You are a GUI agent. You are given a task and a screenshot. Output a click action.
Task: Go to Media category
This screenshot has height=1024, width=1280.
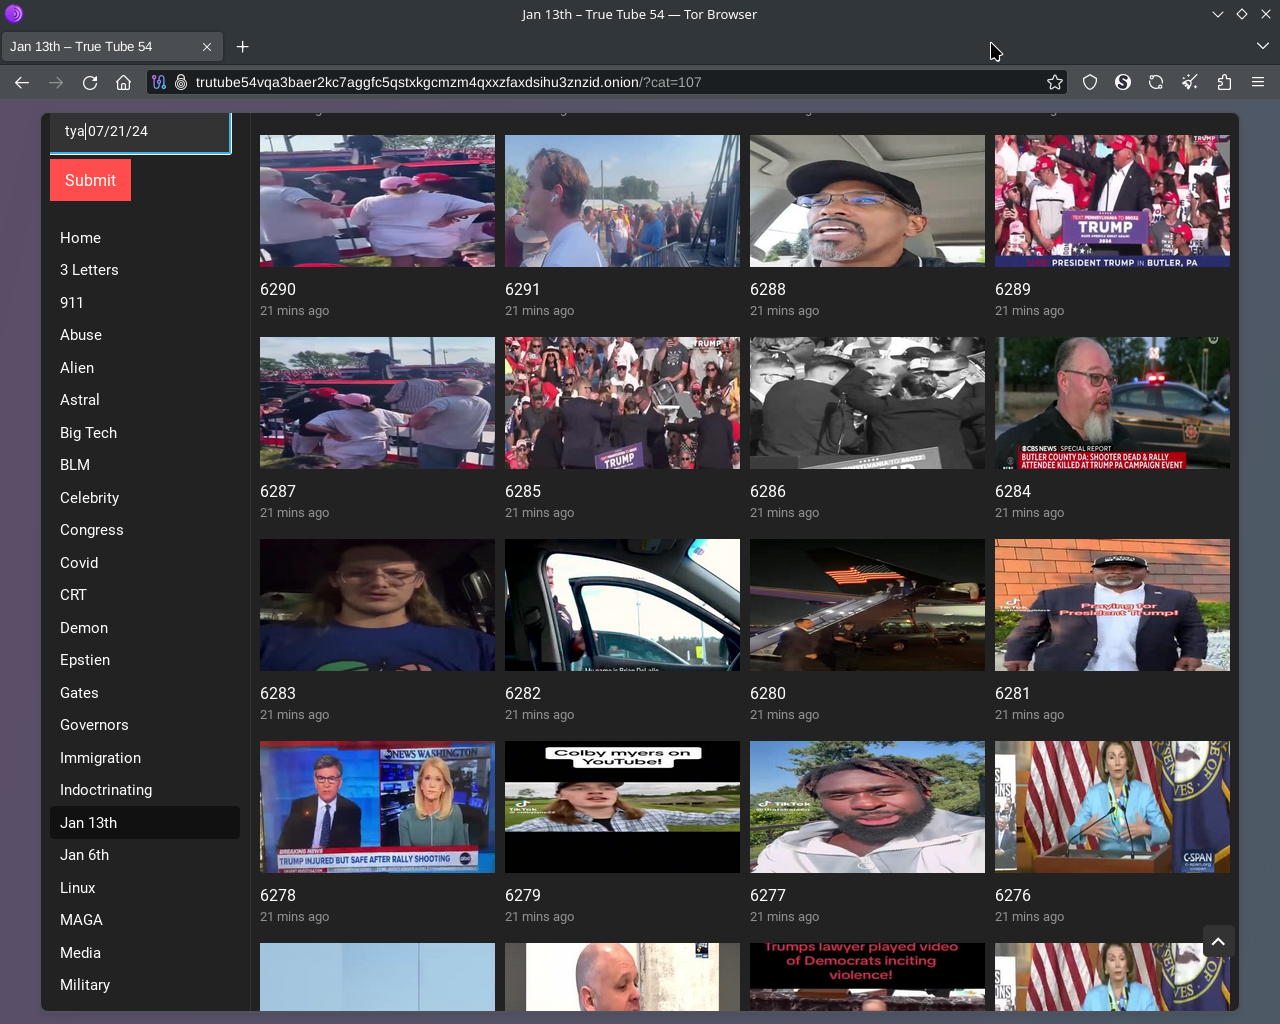80,953
